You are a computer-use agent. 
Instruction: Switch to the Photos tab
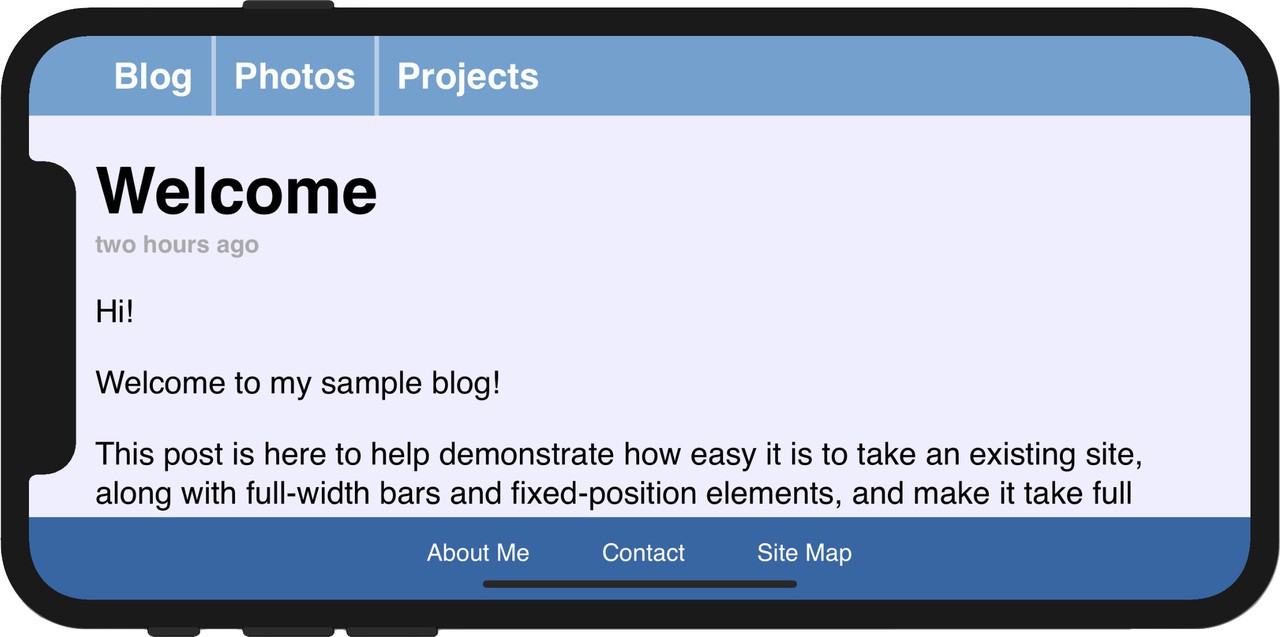295,77
